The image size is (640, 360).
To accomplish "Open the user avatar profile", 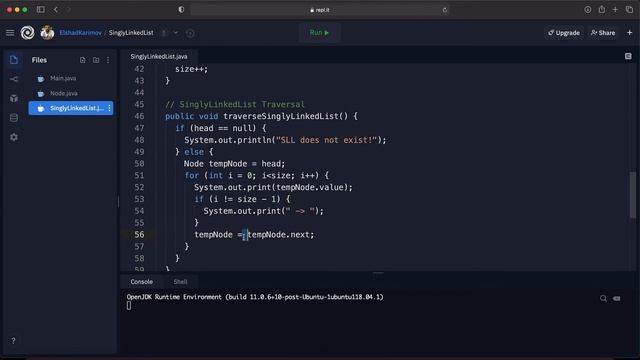I will point(47,33).
